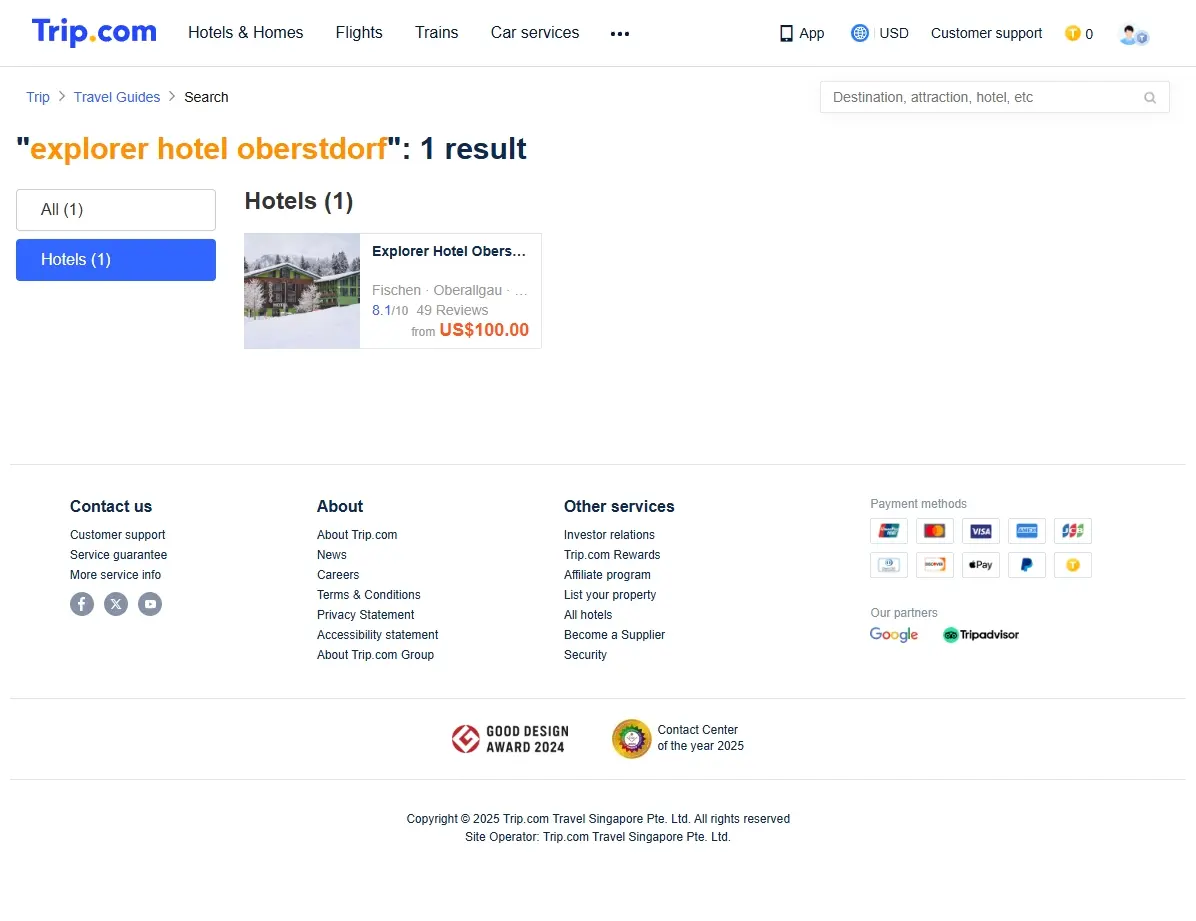Open the Affiliate program footer link

(607, 575)
